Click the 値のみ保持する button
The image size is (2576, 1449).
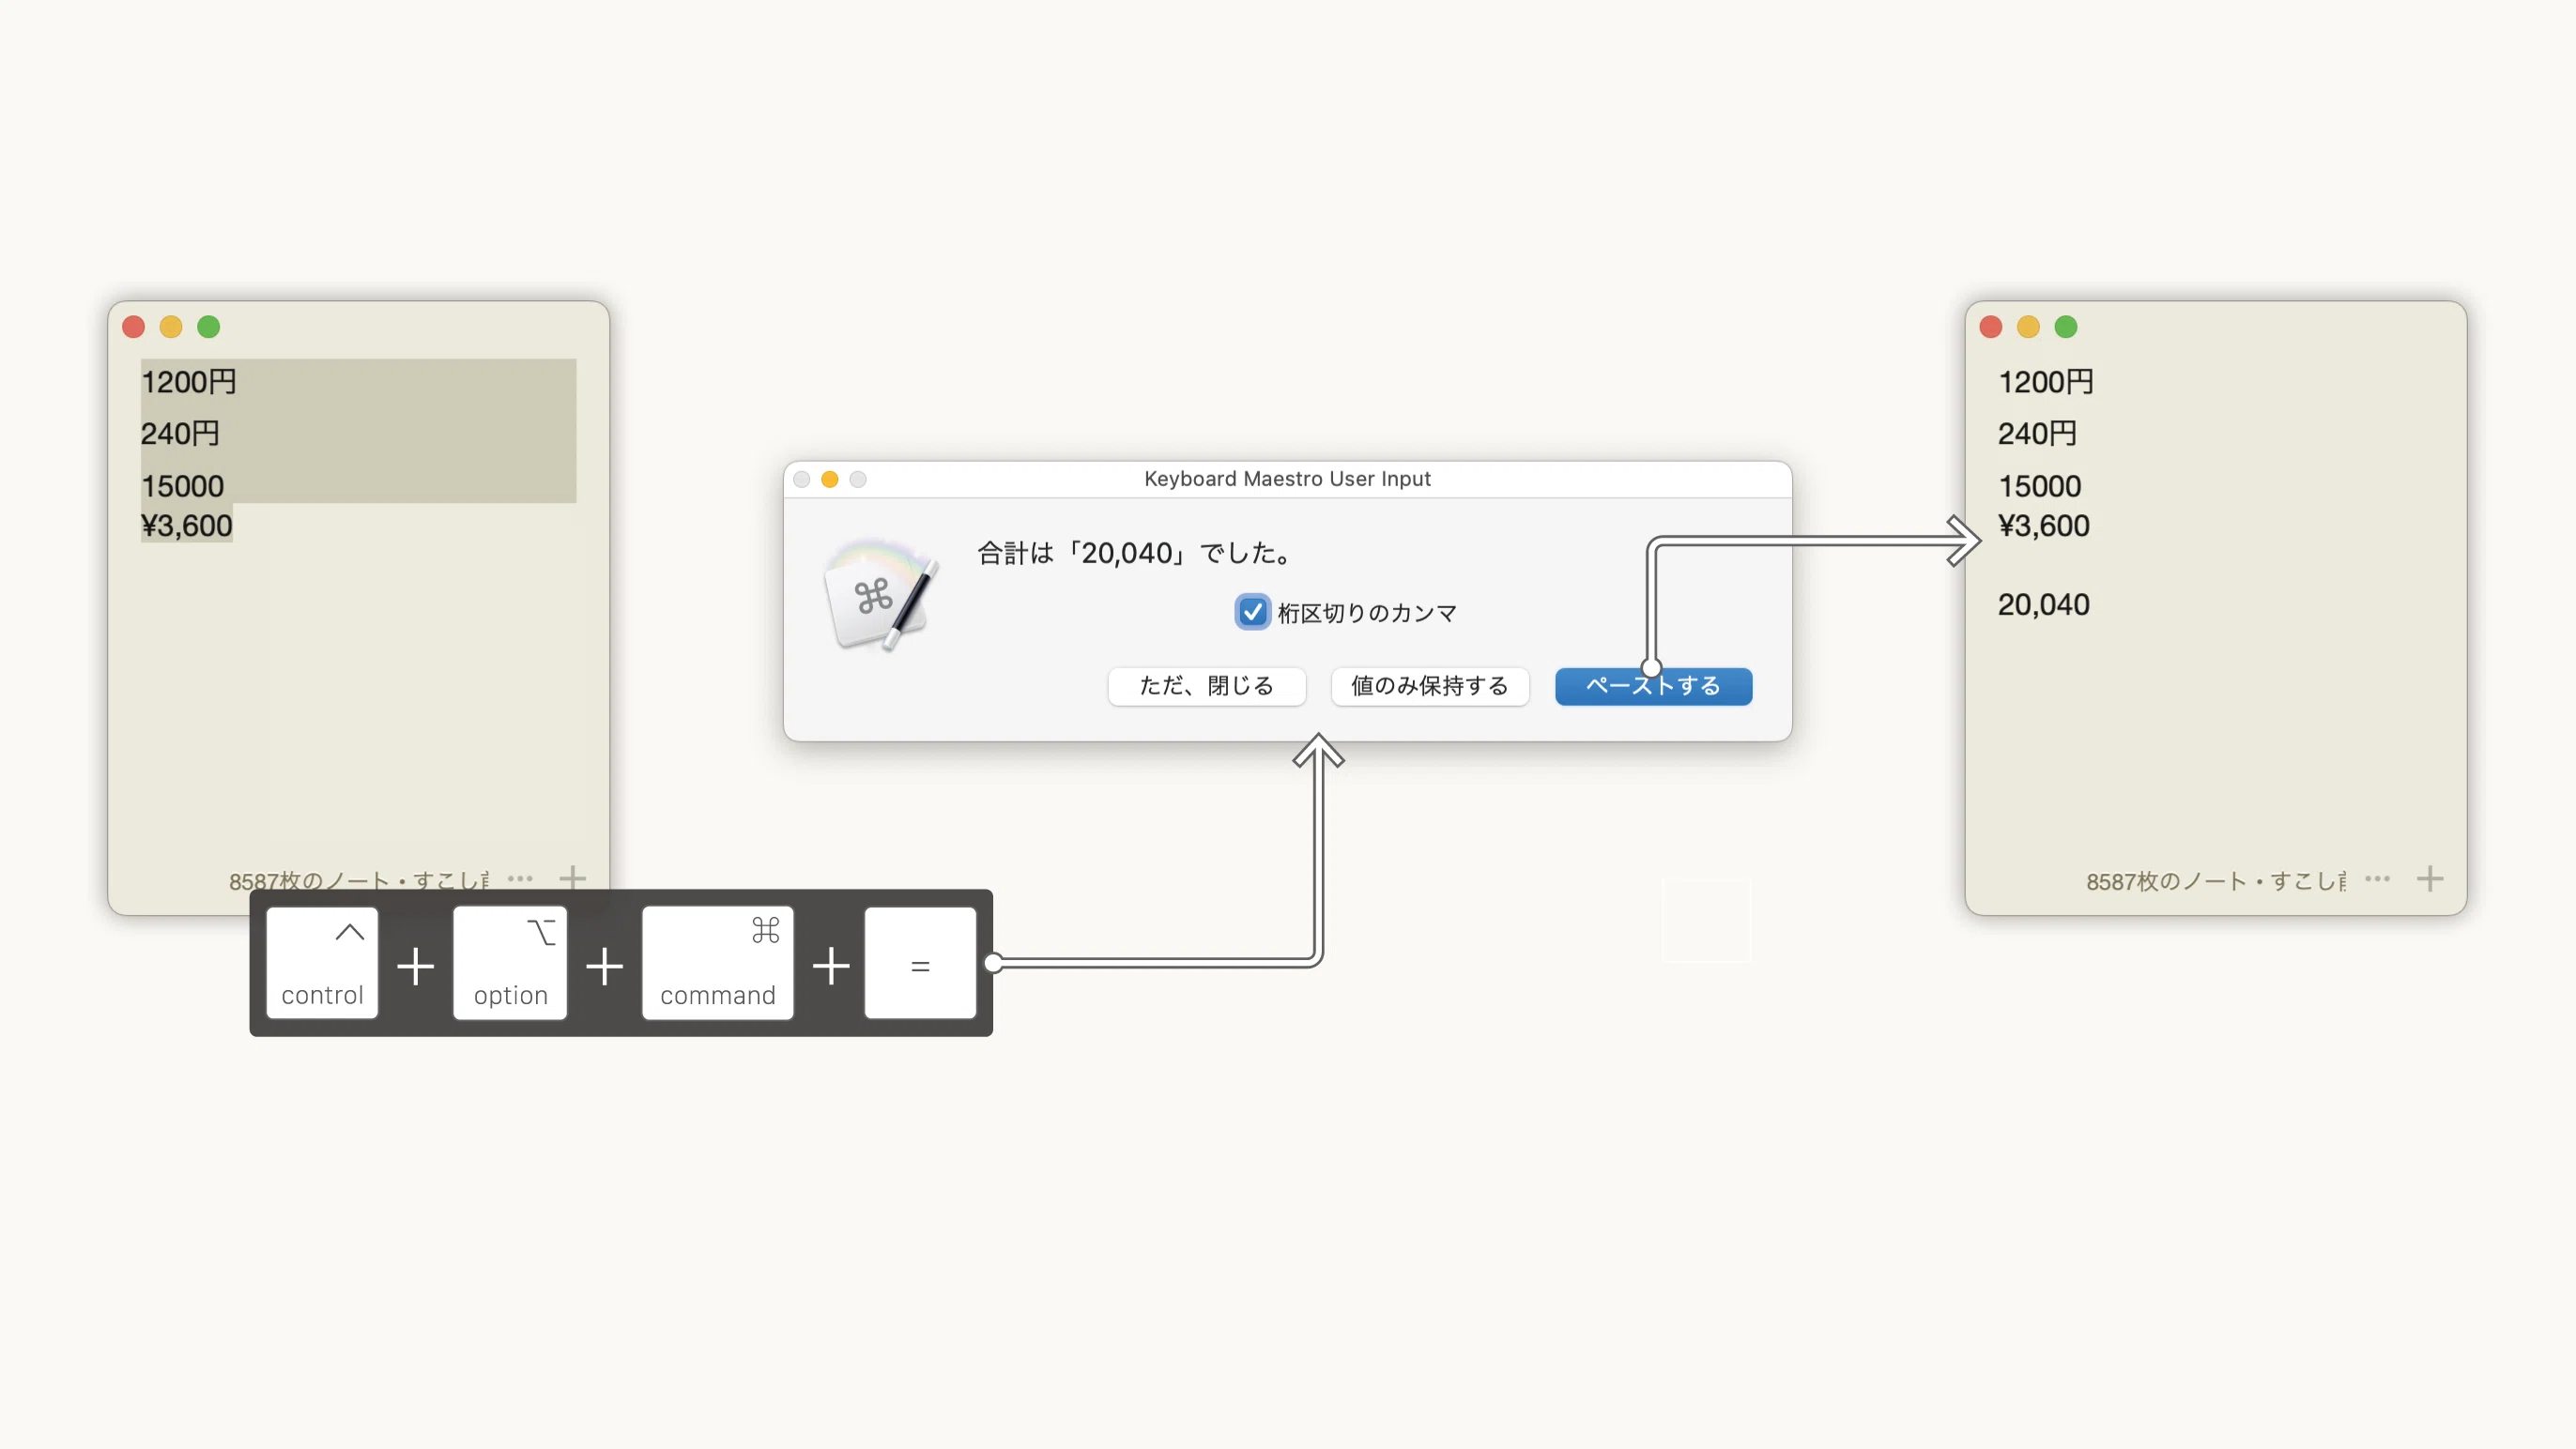1430,686
